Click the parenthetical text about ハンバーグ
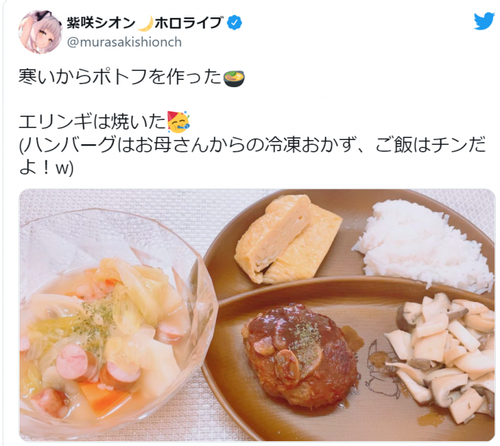This screenshot has width=500, height=446. pos(252,156)
